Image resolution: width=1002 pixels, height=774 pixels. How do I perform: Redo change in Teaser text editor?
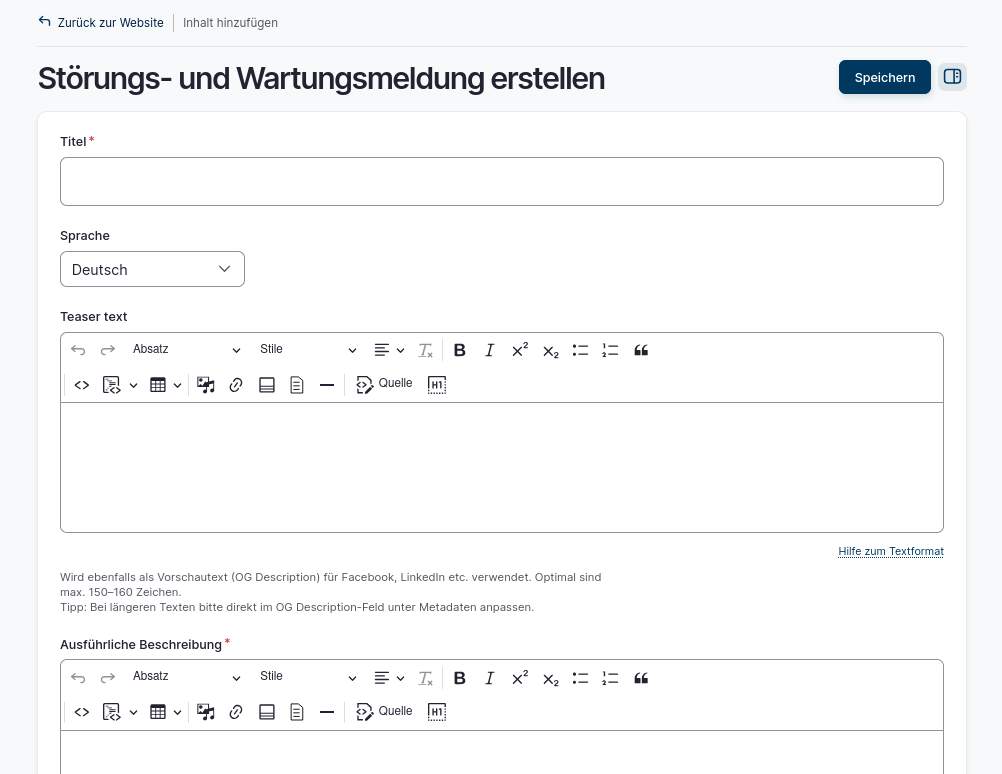pyautogui.click(x=107, y=350)
